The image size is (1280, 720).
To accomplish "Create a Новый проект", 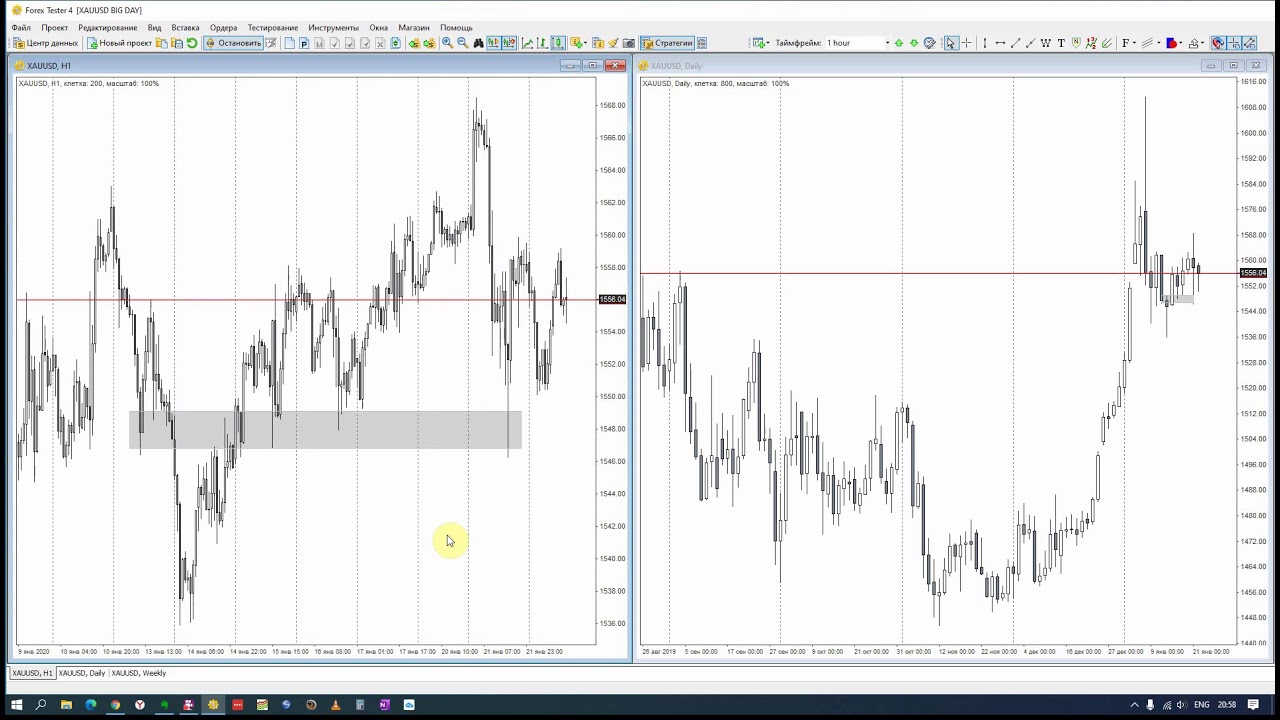I will (120, 43).
